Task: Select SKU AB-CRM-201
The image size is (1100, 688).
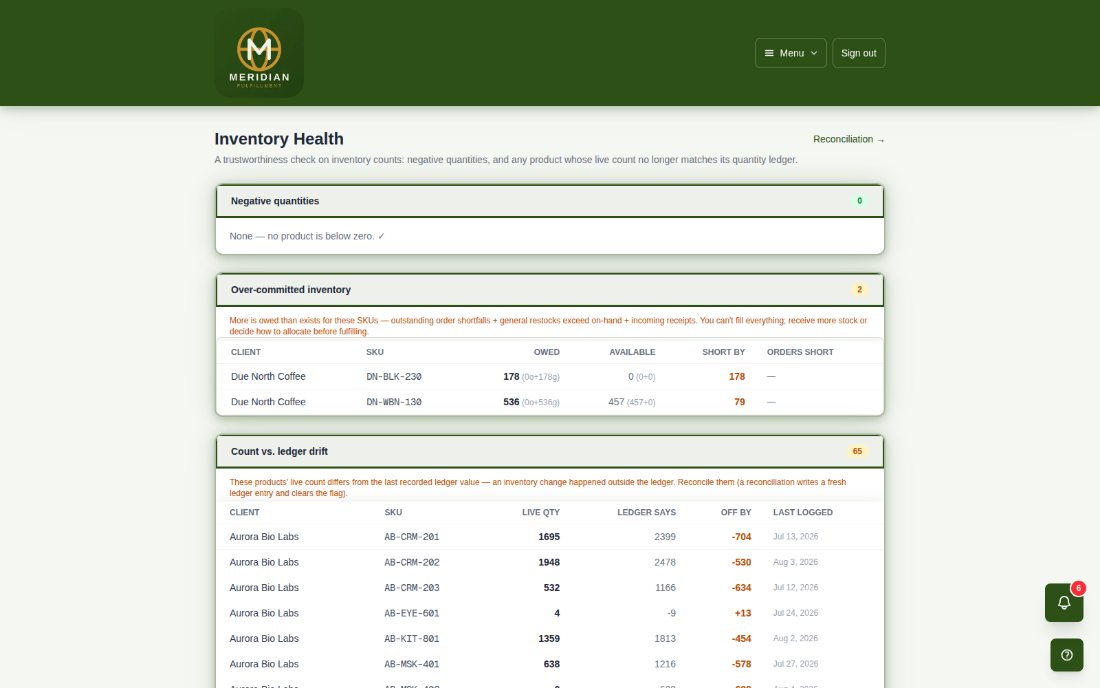Action: point(412,537)
